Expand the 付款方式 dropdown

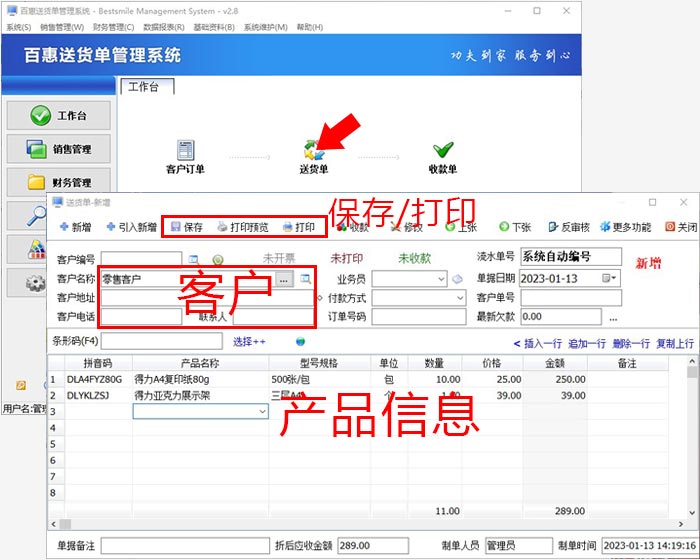tap(460, 298)
